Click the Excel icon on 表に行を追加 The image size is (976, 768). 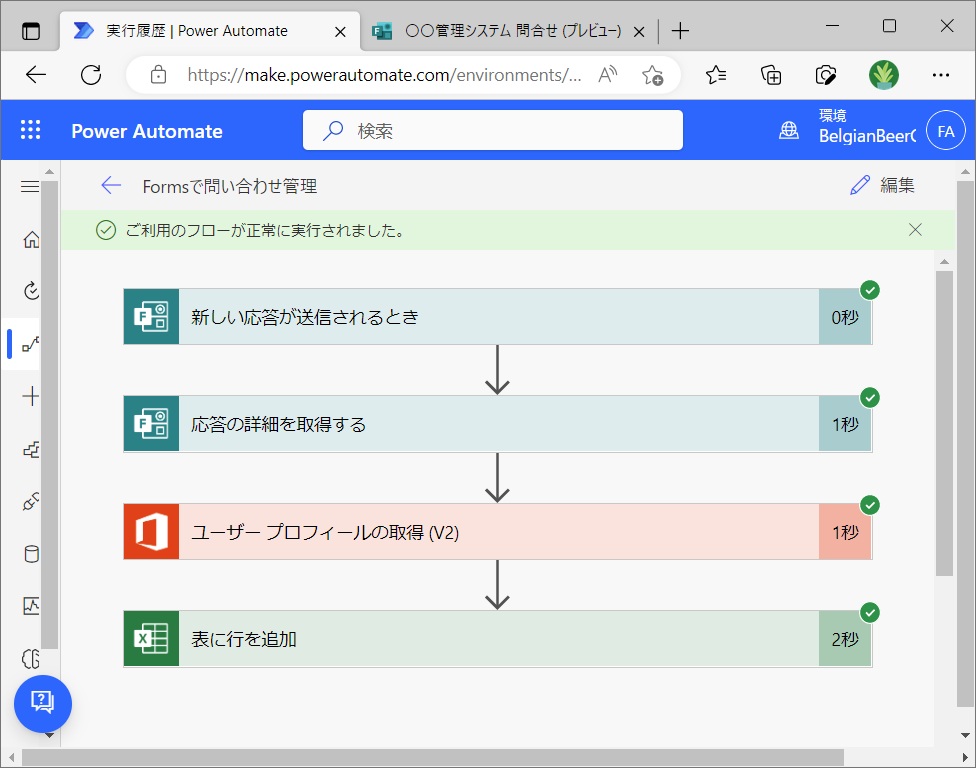click(x=151, y=639)
